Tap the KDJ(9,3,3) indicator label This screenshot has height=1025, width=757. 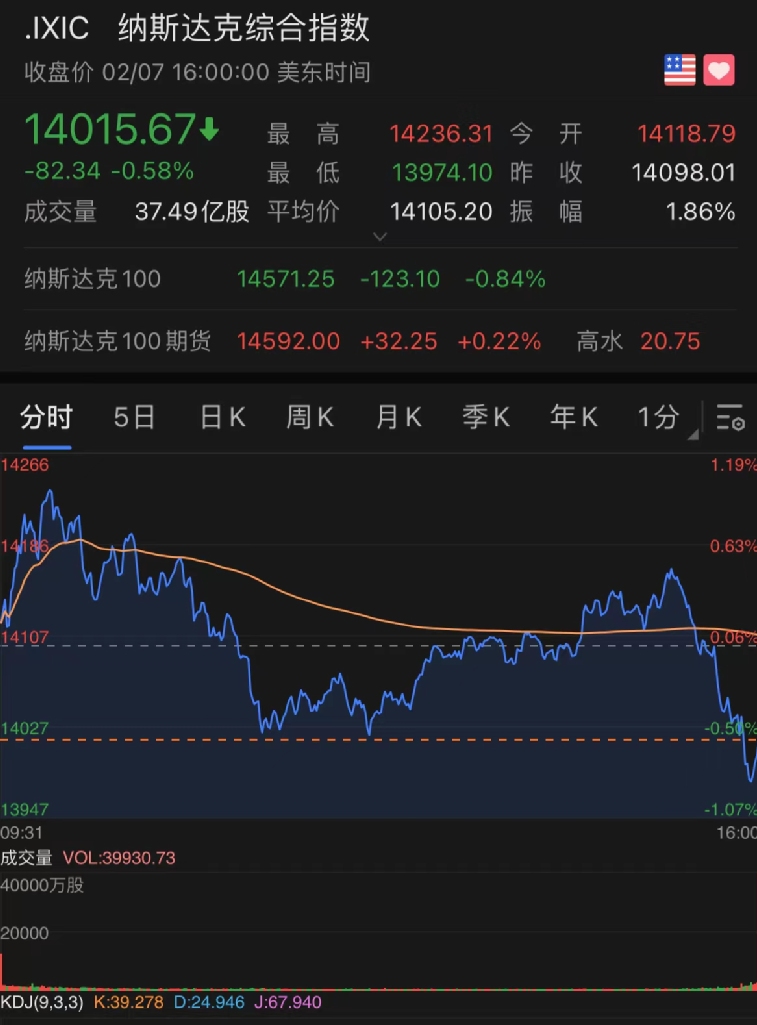coord(42,1002)
